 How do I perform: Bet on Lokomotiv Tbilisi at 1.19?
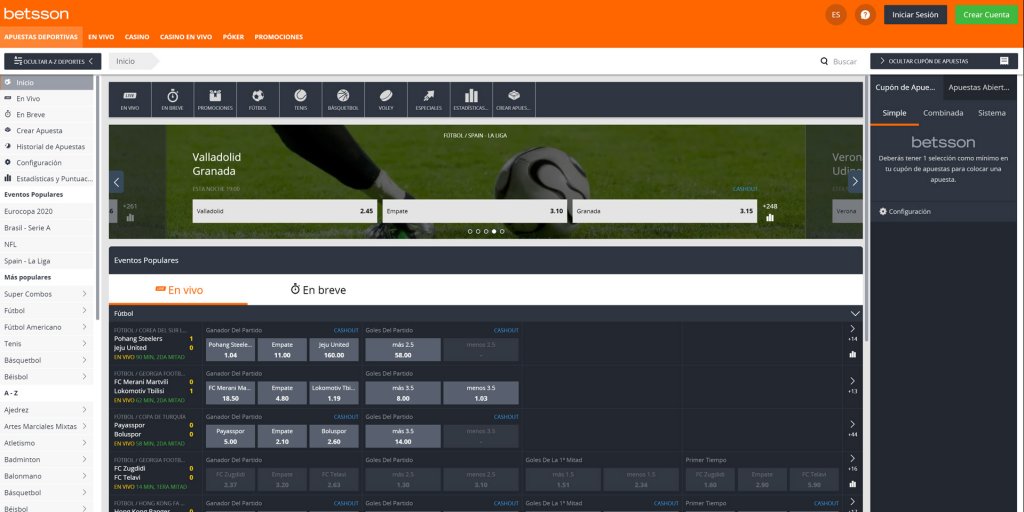click(334, 393)
